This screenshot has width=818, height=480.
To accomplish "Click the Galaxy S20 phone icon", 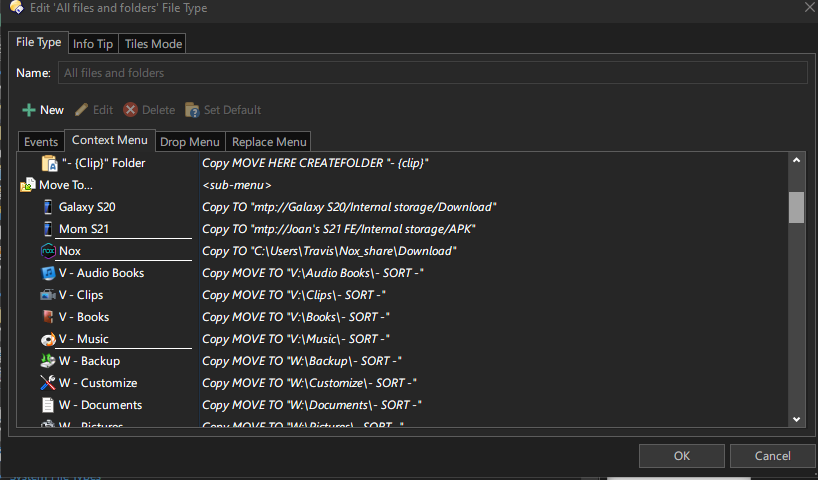I will tap(48, 207).
